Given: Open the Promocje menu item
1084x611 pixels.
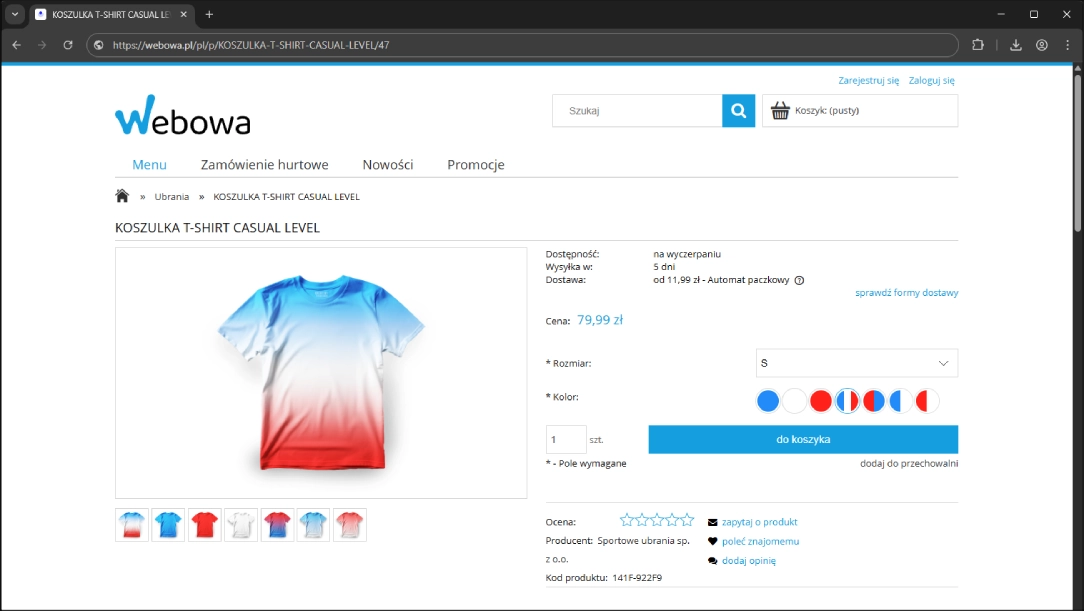Looking at the screenshot, I should (x=475, y=165).
